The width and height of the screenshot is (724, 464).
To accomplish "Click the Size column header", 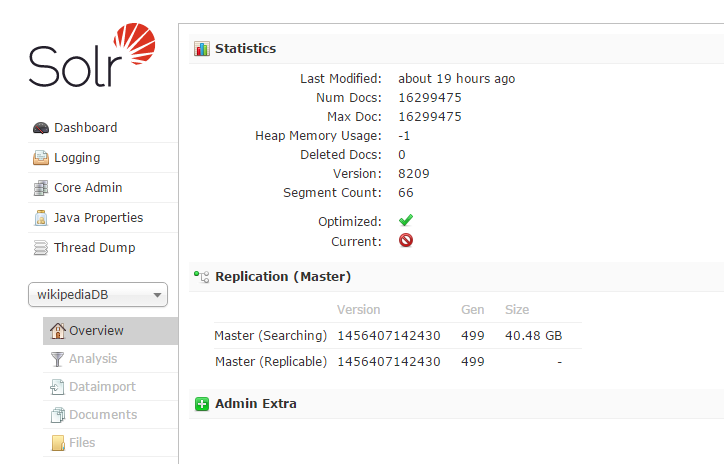I will [x=517, y=310].
